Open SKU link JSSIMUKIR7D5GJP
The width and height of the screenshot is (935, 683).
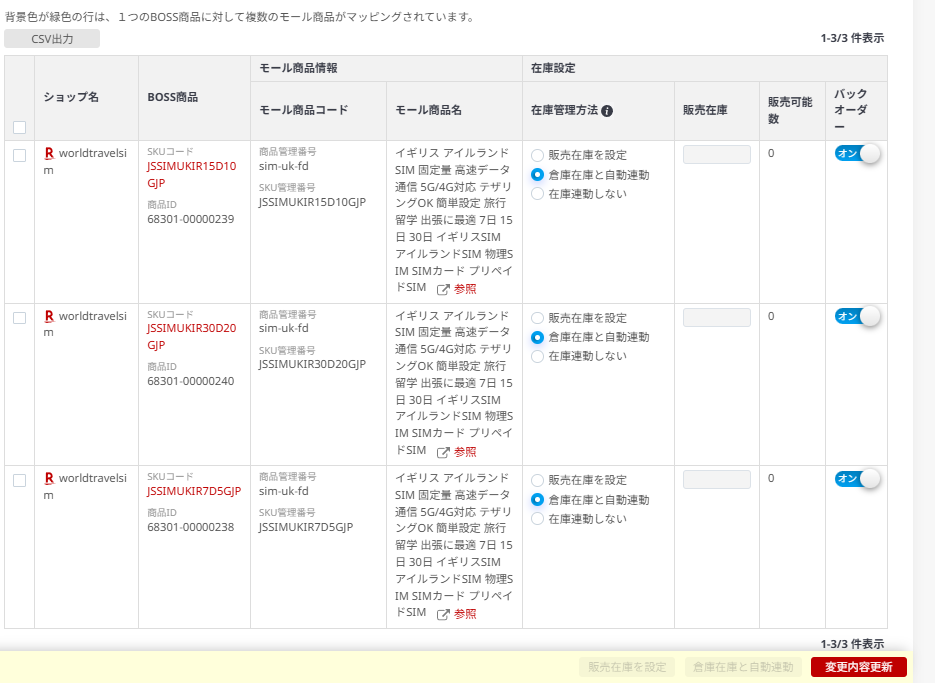(193, 491)
